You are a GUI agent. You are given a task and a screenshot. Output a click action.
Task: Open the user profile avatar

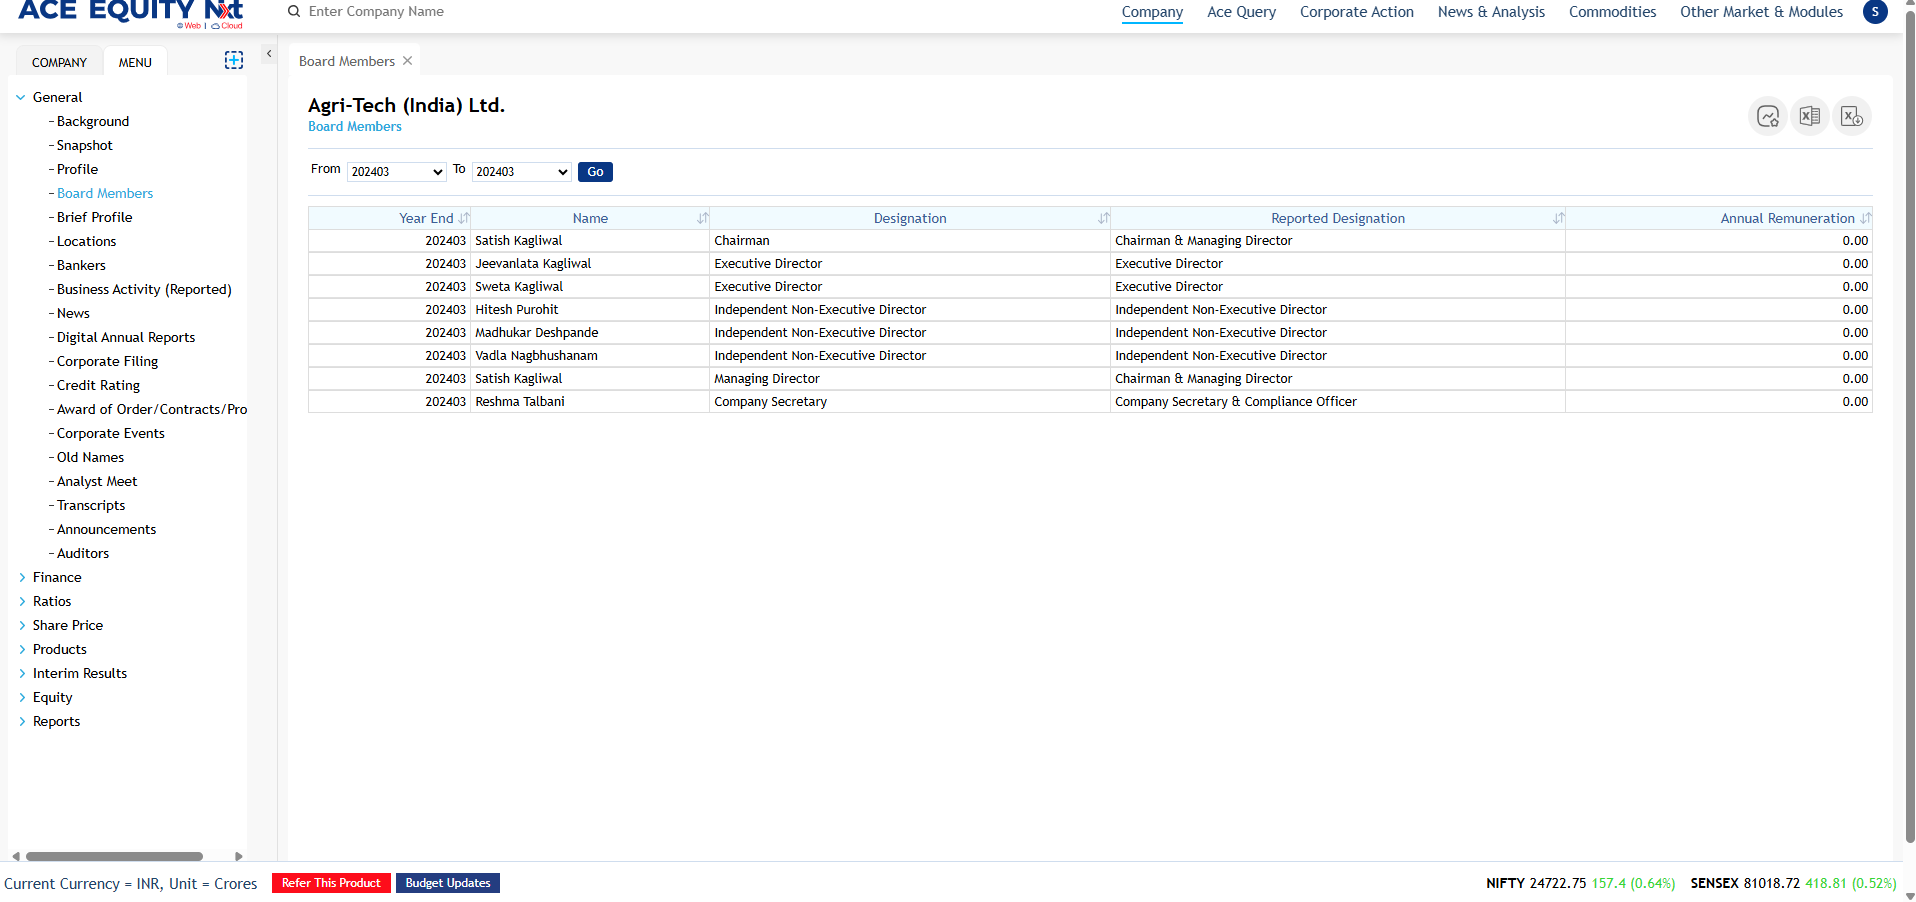coord(1875,12)
